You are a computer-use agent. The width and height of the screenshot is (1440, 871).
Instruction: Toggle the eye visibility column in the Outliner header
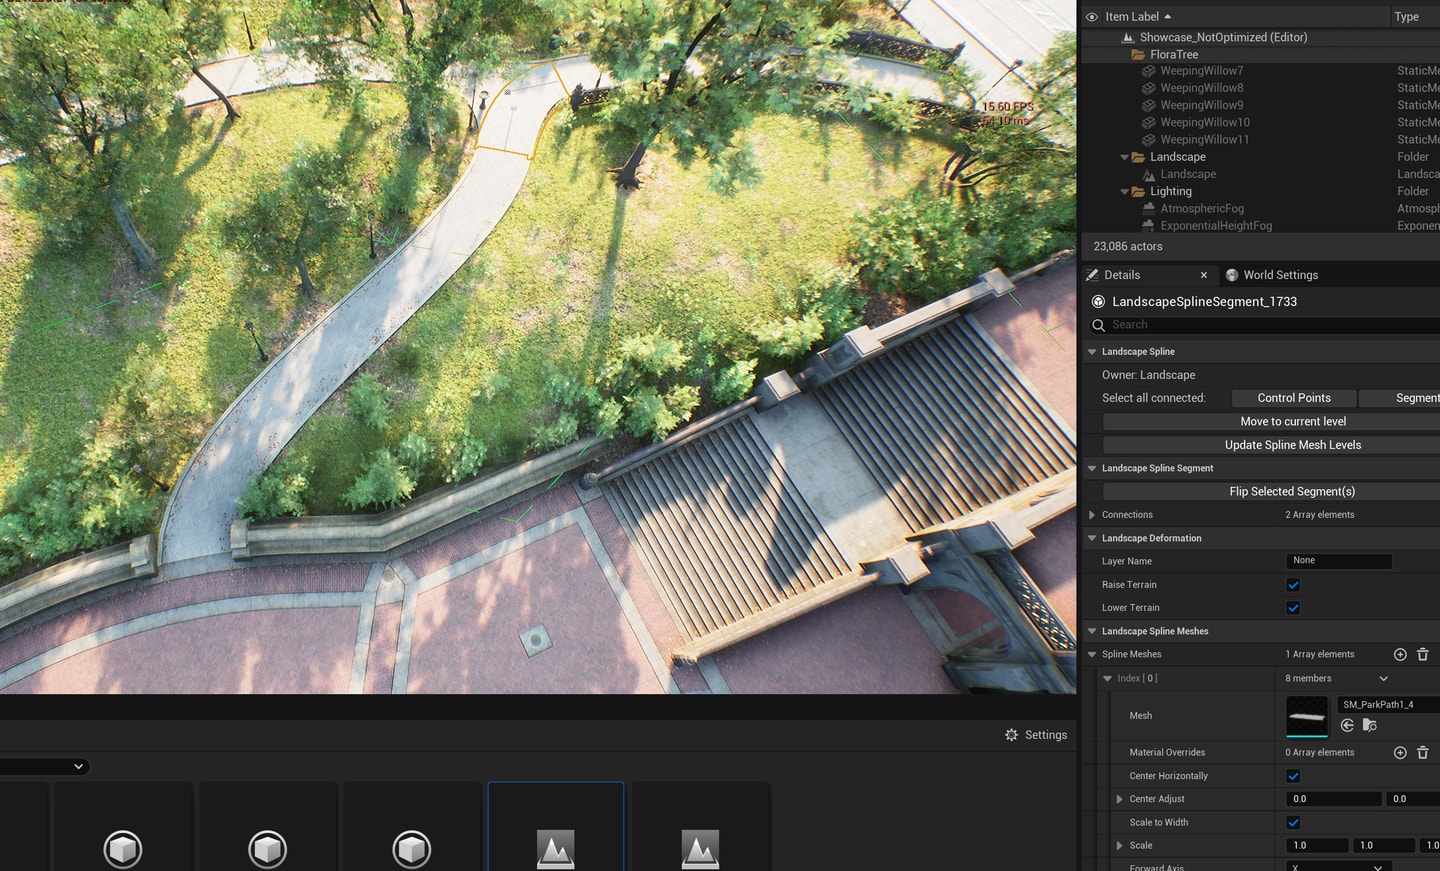(x=1092, y=16)
